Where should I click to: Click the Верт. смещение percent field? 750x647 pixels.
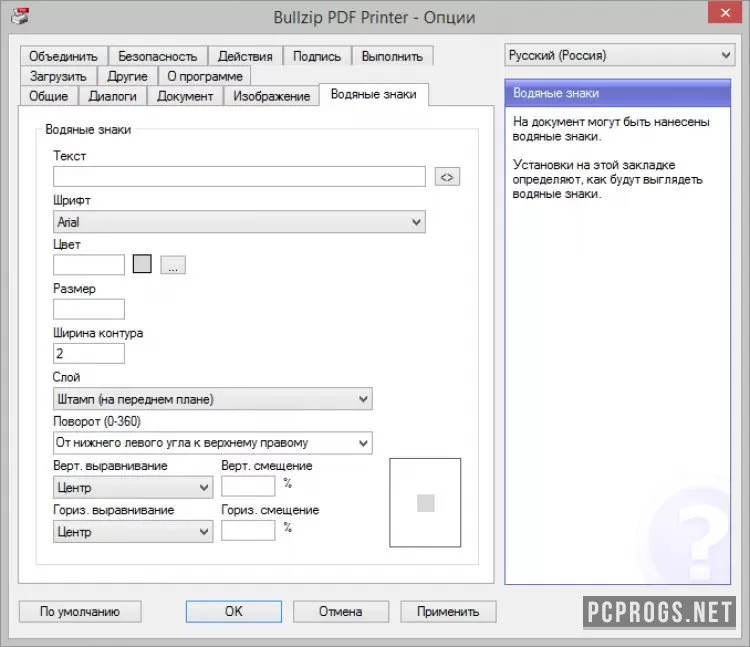[248, 486]
